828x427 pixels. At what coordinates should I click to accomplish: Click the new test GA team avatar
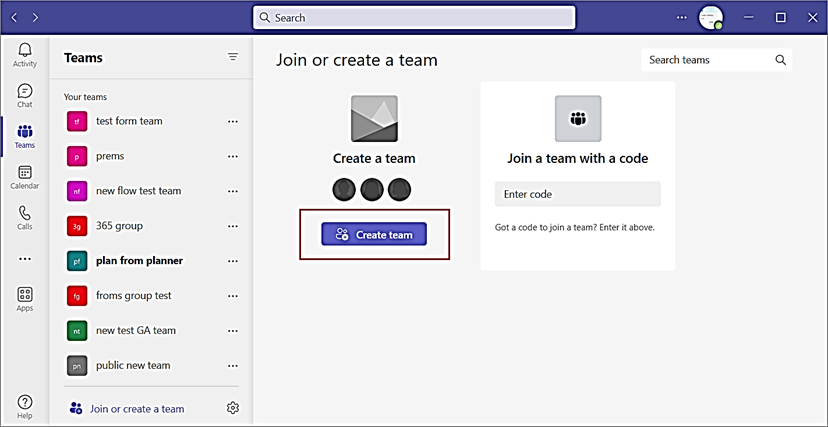(x=77, y=330)
